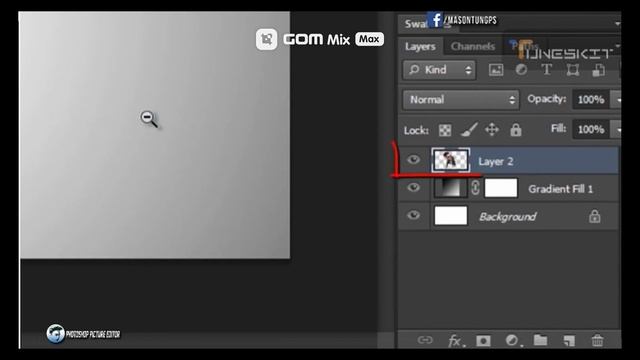The height and width of the screenshot is (360, 640).
Task: Select Gradient Fill 1 layer name
Action: coord(560,189)
